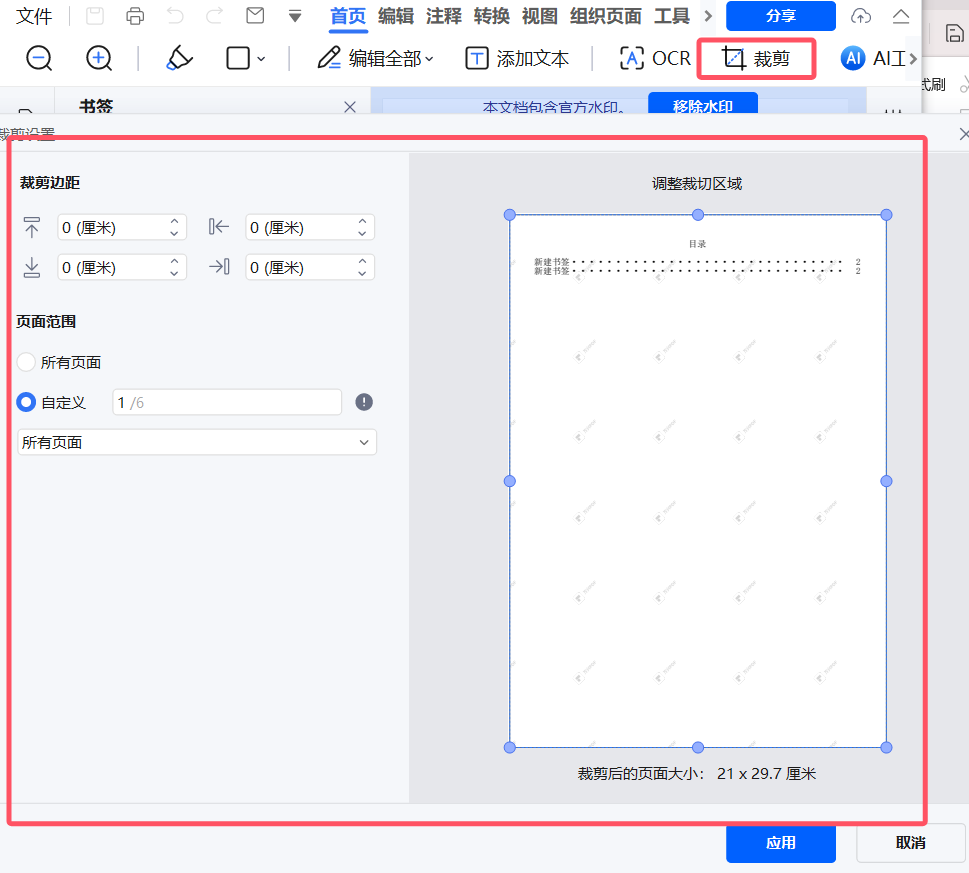Select the 自定义 page range option
The width and height of the screenshot is (969, 873).
tap(25, 402)
